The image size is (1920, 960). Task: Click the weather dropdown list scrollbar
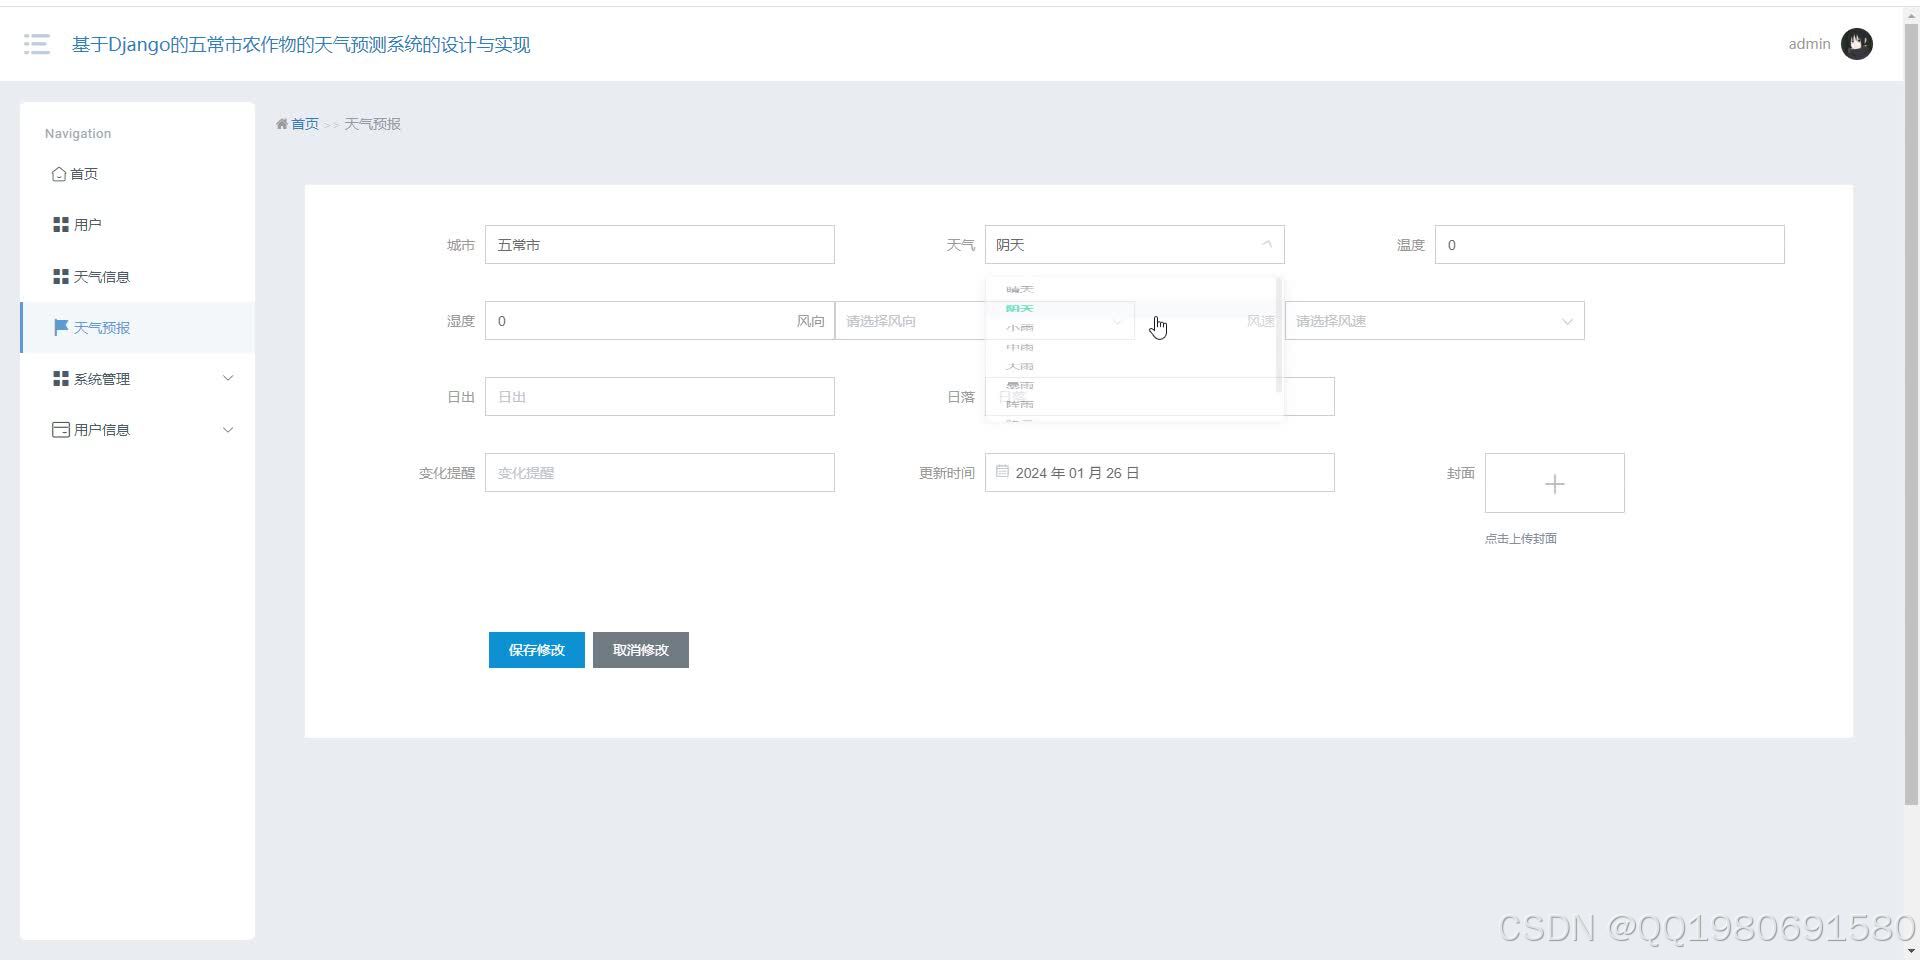tap(1279, 336)
